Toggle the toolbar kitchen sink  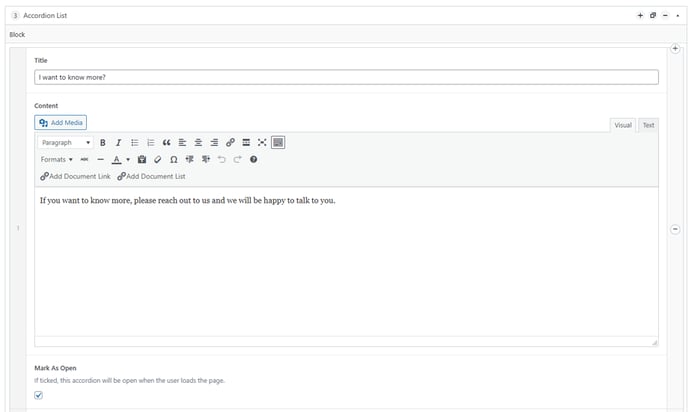[278, 143]
